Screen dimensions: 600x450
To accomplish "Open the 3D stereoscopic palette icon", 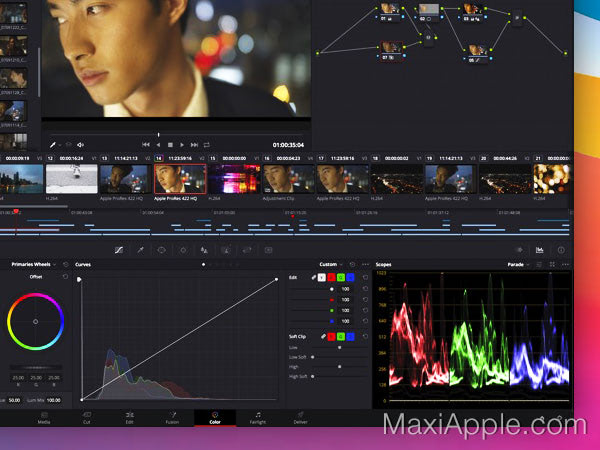I will 269,250.
